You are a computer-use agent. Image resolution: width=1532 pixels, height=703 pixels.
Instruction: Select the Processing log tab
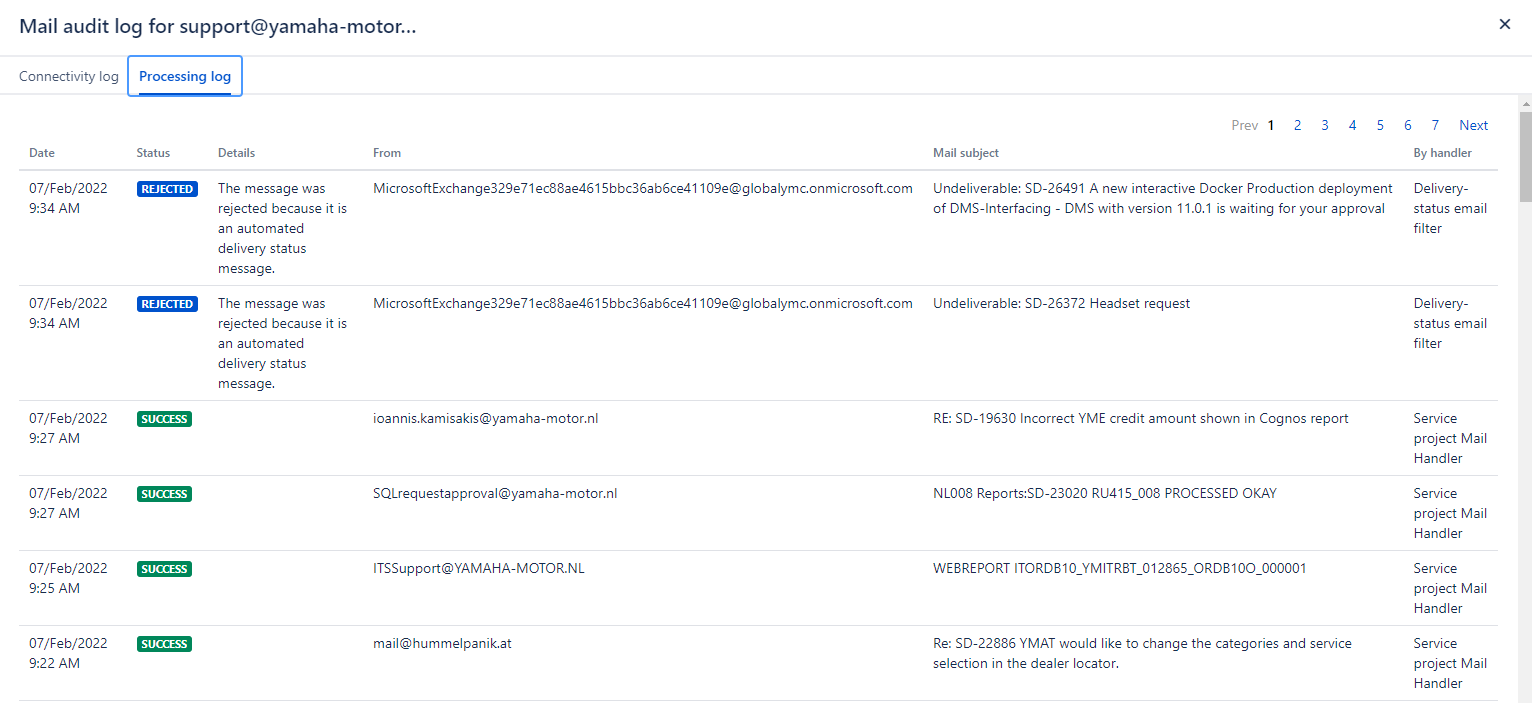[x=185, y=76]
